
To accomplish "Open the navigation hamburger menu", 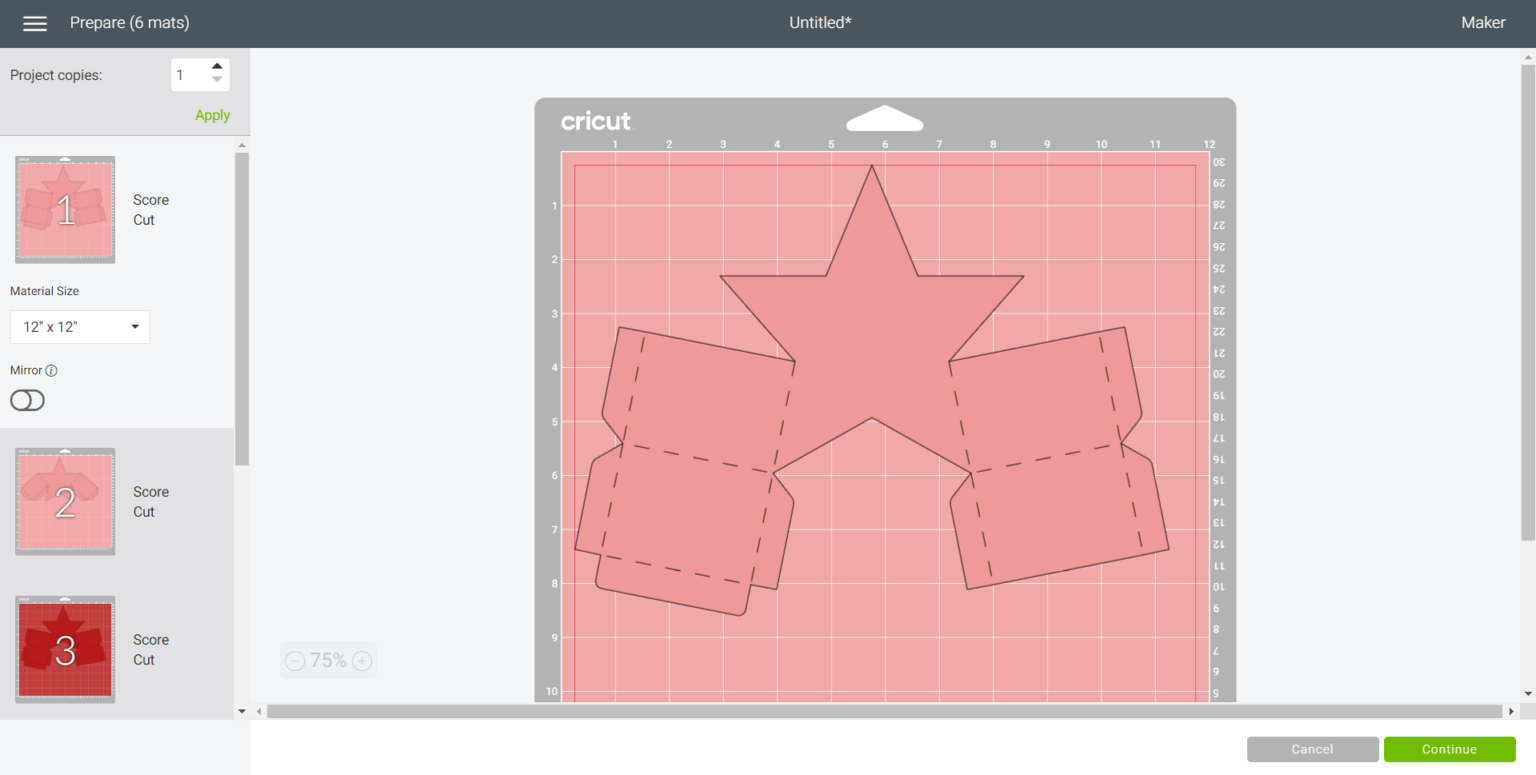I will (x=35, y=23).
